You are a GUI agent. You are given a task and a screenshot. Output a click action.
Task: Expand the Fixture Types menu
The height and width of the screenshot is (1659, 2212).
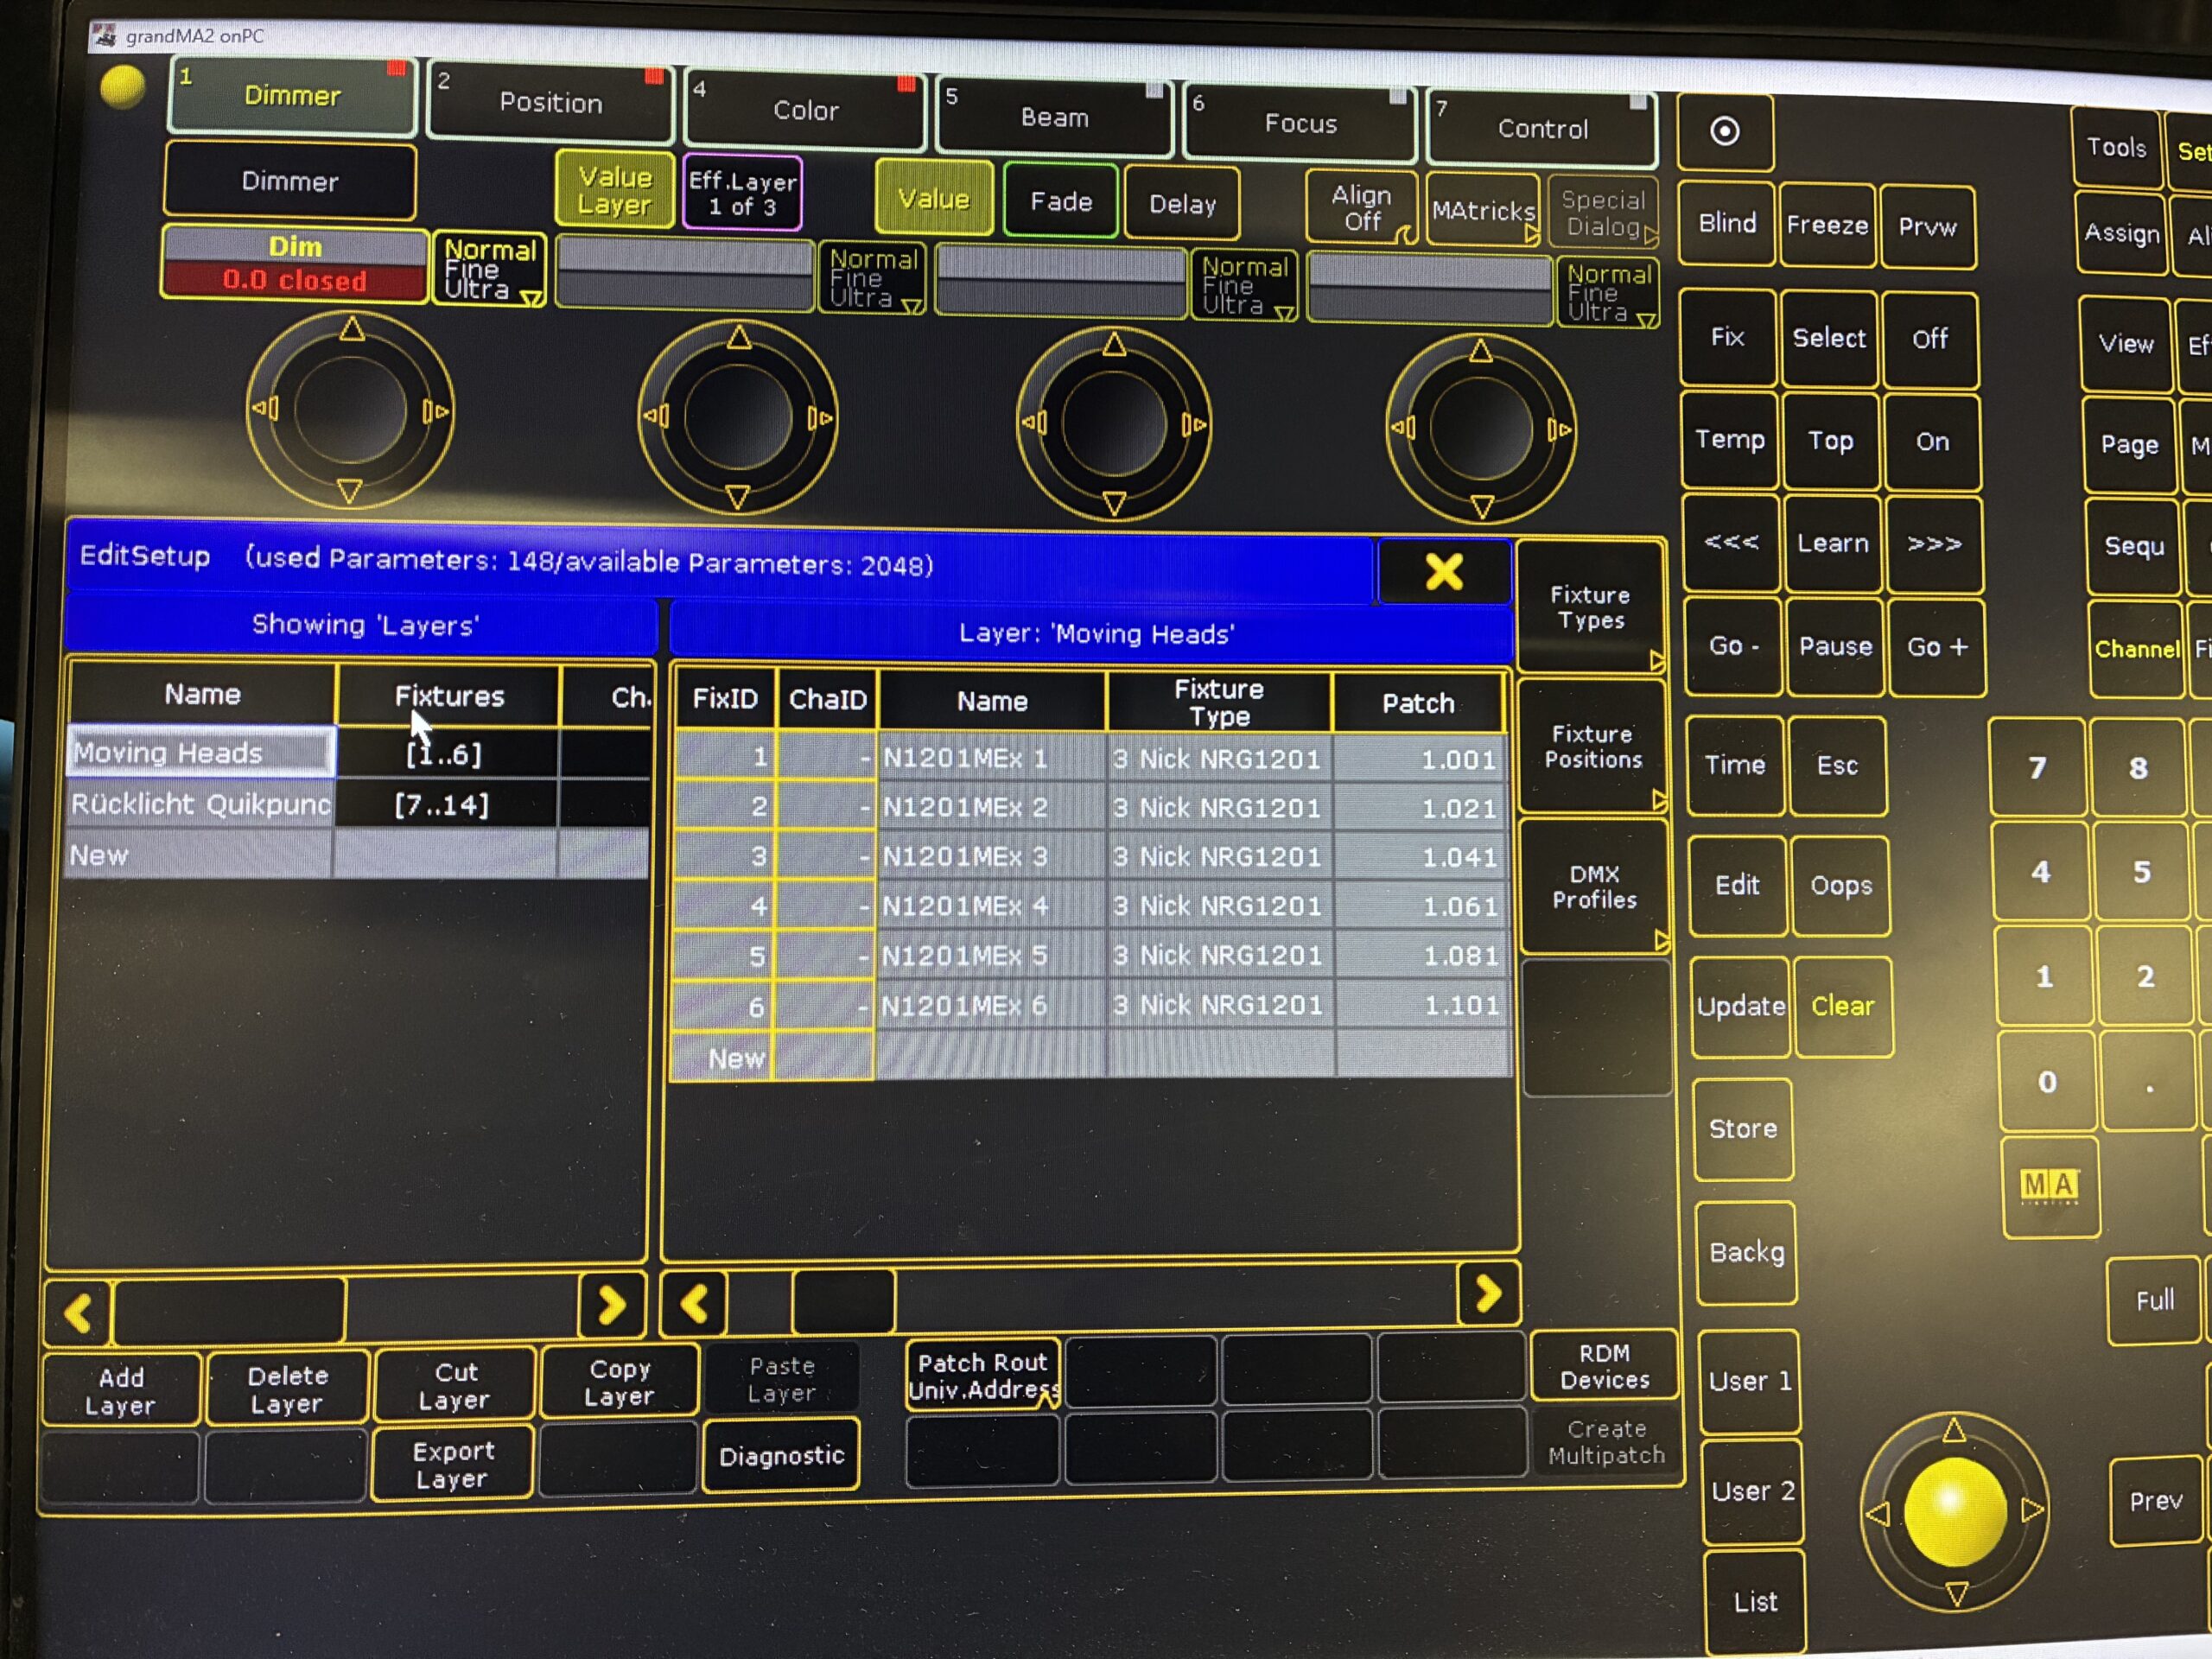point(1590,608)
